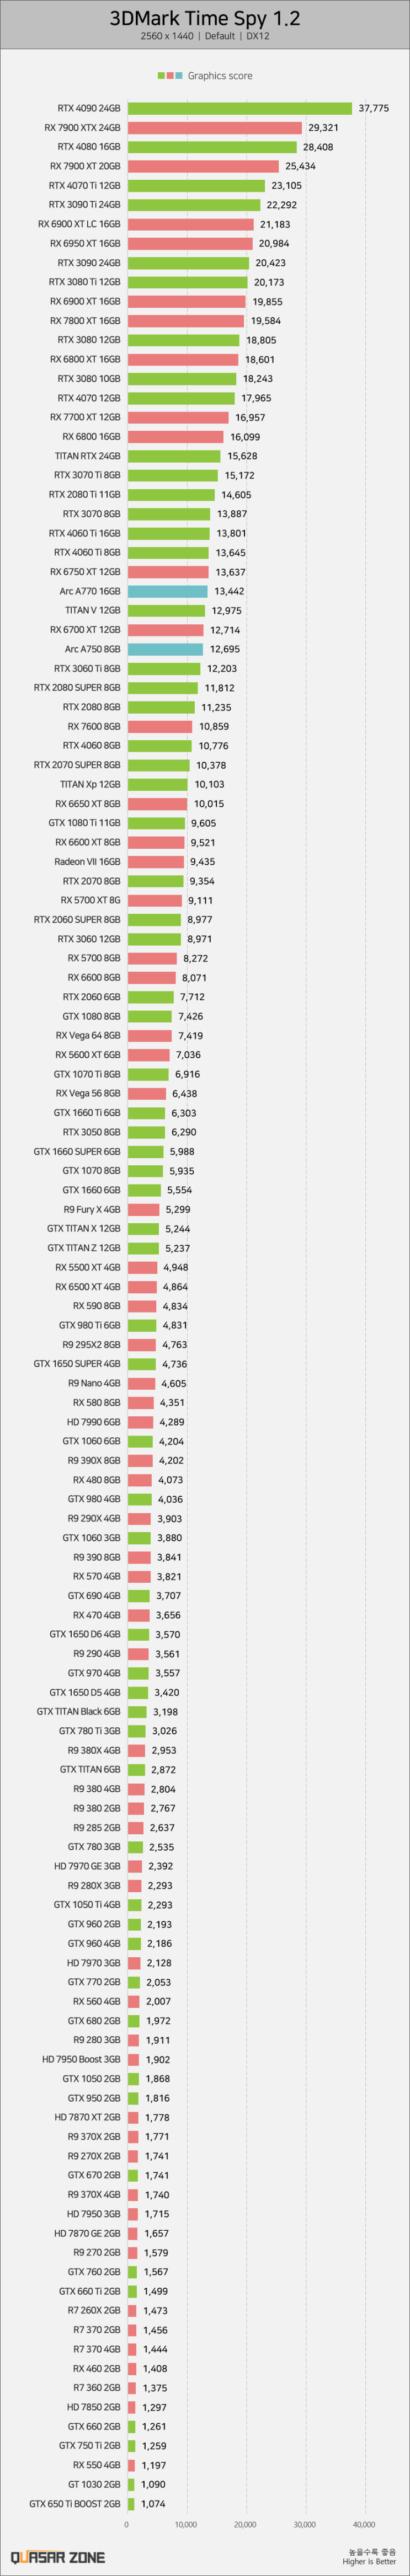The width and height of the screenshot is (410, 2576).
Task: Click the TITAN RTX 24GB bar
Action: [174, 456]
